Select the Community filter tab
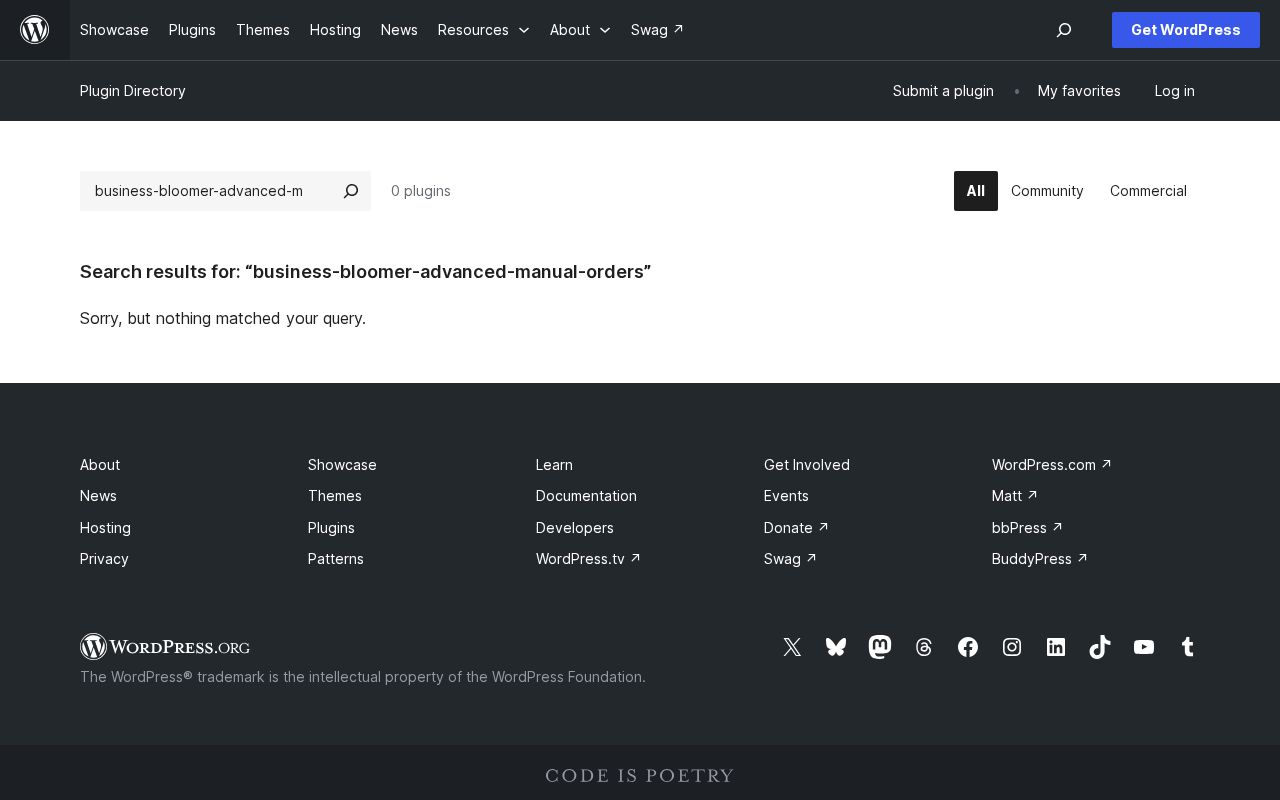 coord(1047,191)
